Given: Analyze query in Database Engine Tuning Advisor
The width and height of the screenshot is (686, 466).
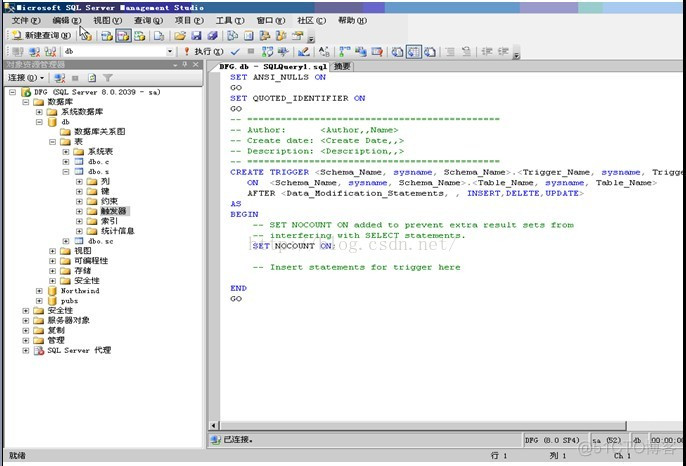Looking at the screenshot, I should click(283, 52).
